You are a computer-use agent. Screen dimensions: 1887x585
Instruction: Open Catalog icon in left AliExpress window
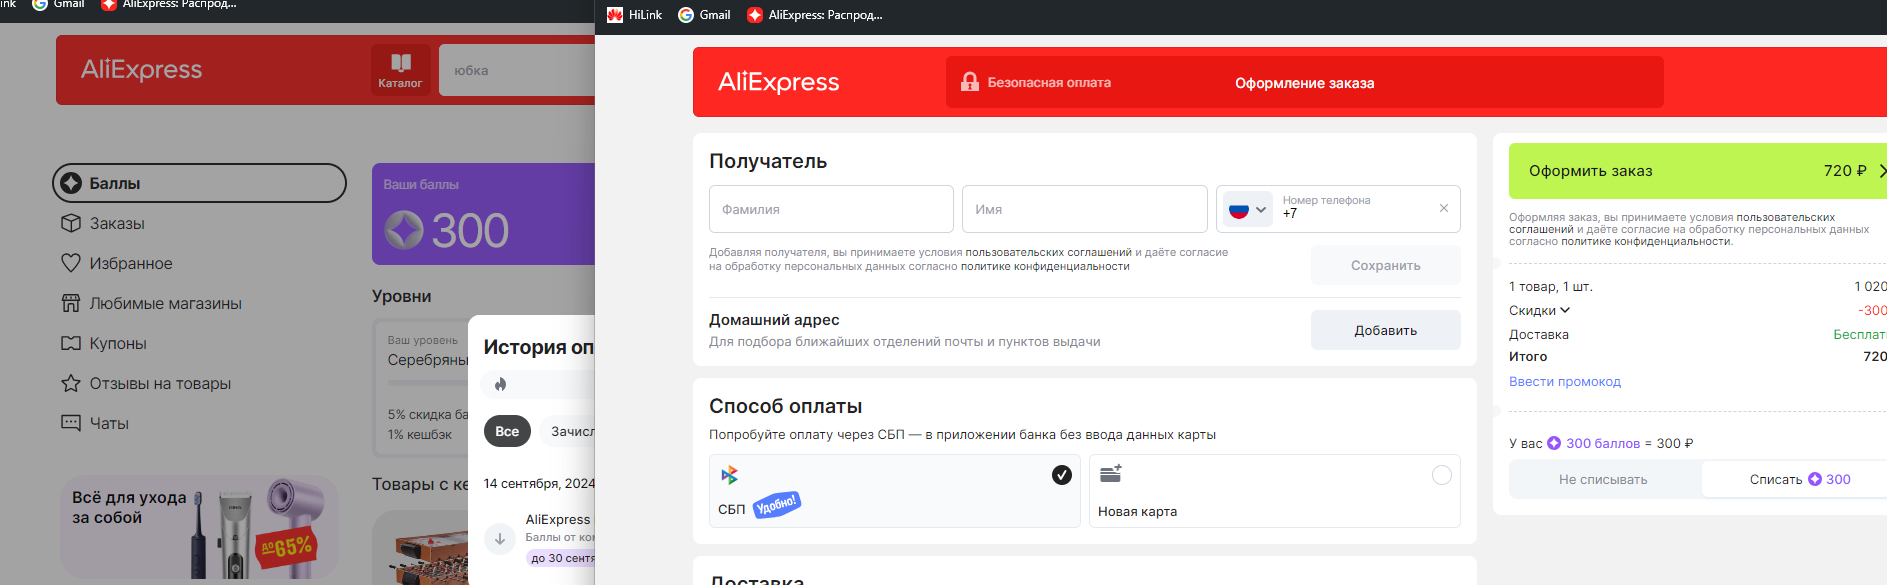tap(400, 70)
